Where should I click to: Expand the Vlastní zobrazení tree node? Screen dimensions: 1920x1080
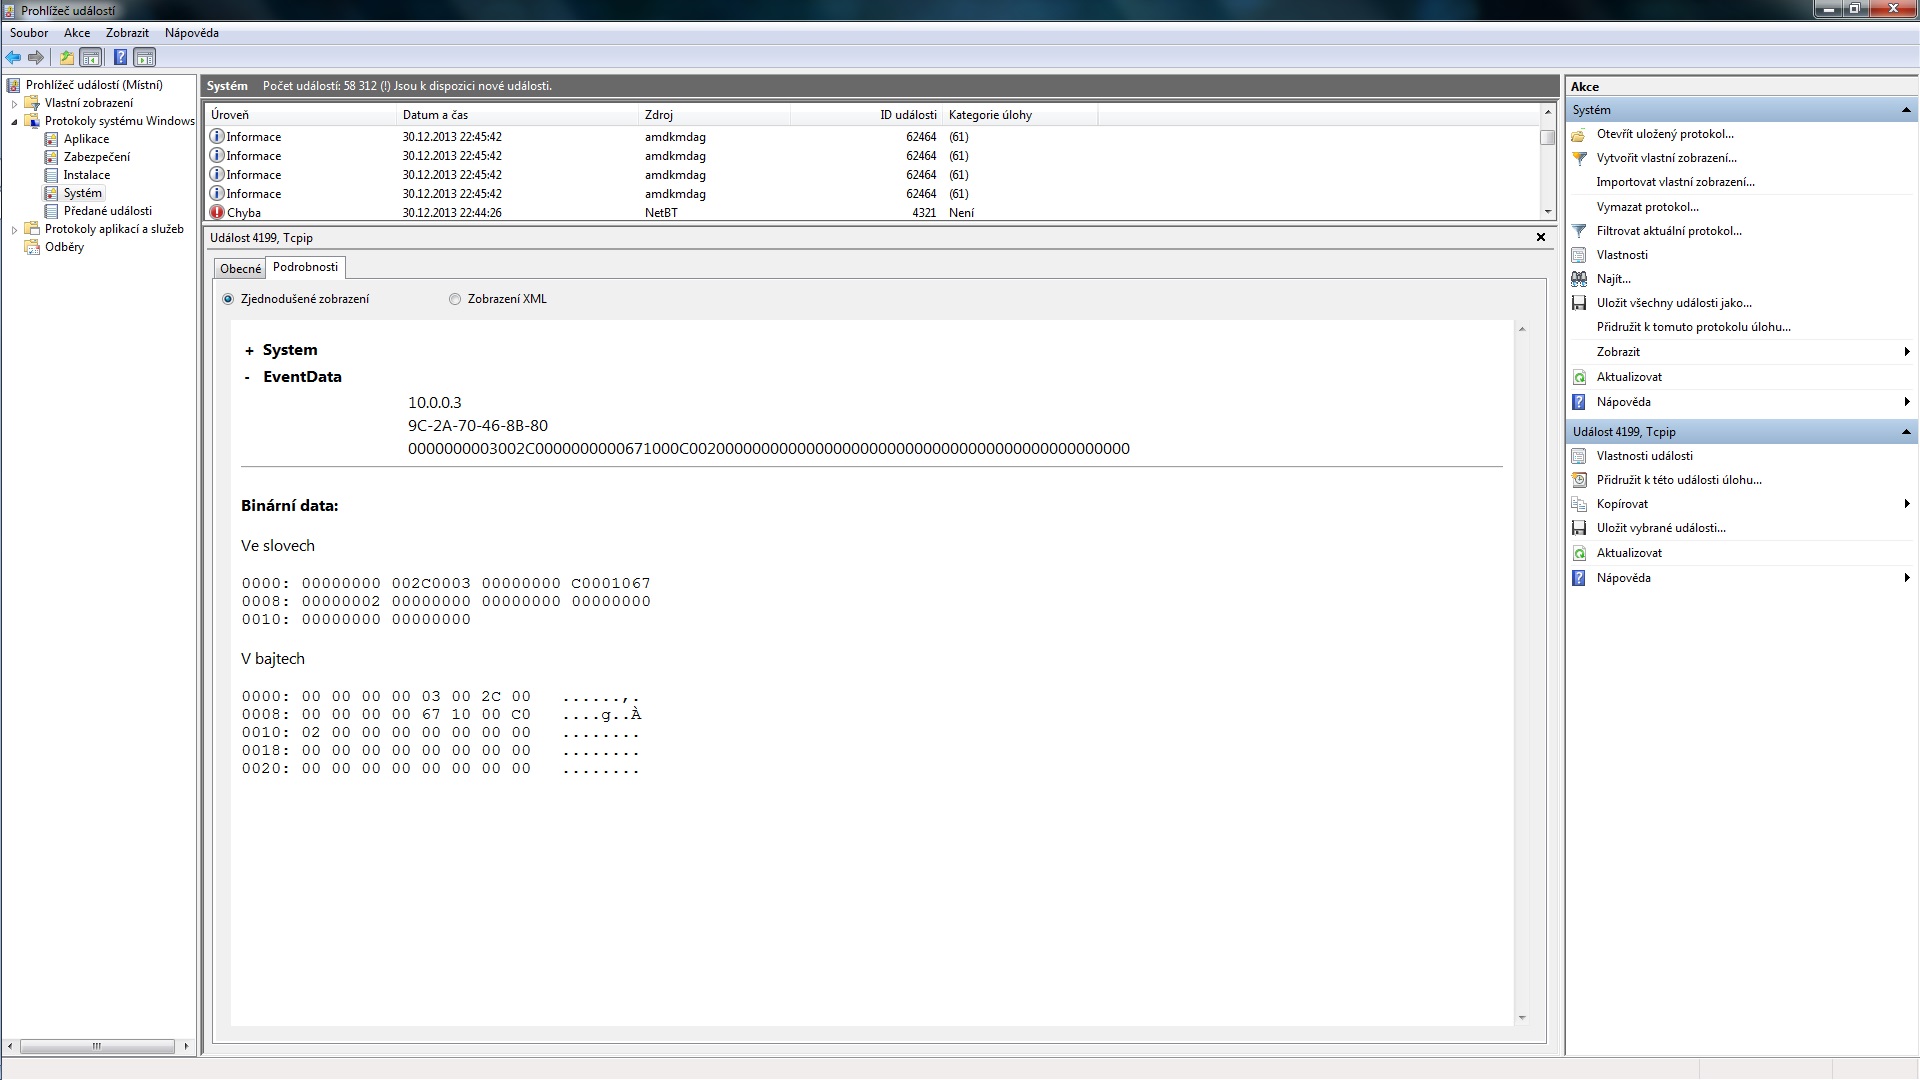[14, 103]
